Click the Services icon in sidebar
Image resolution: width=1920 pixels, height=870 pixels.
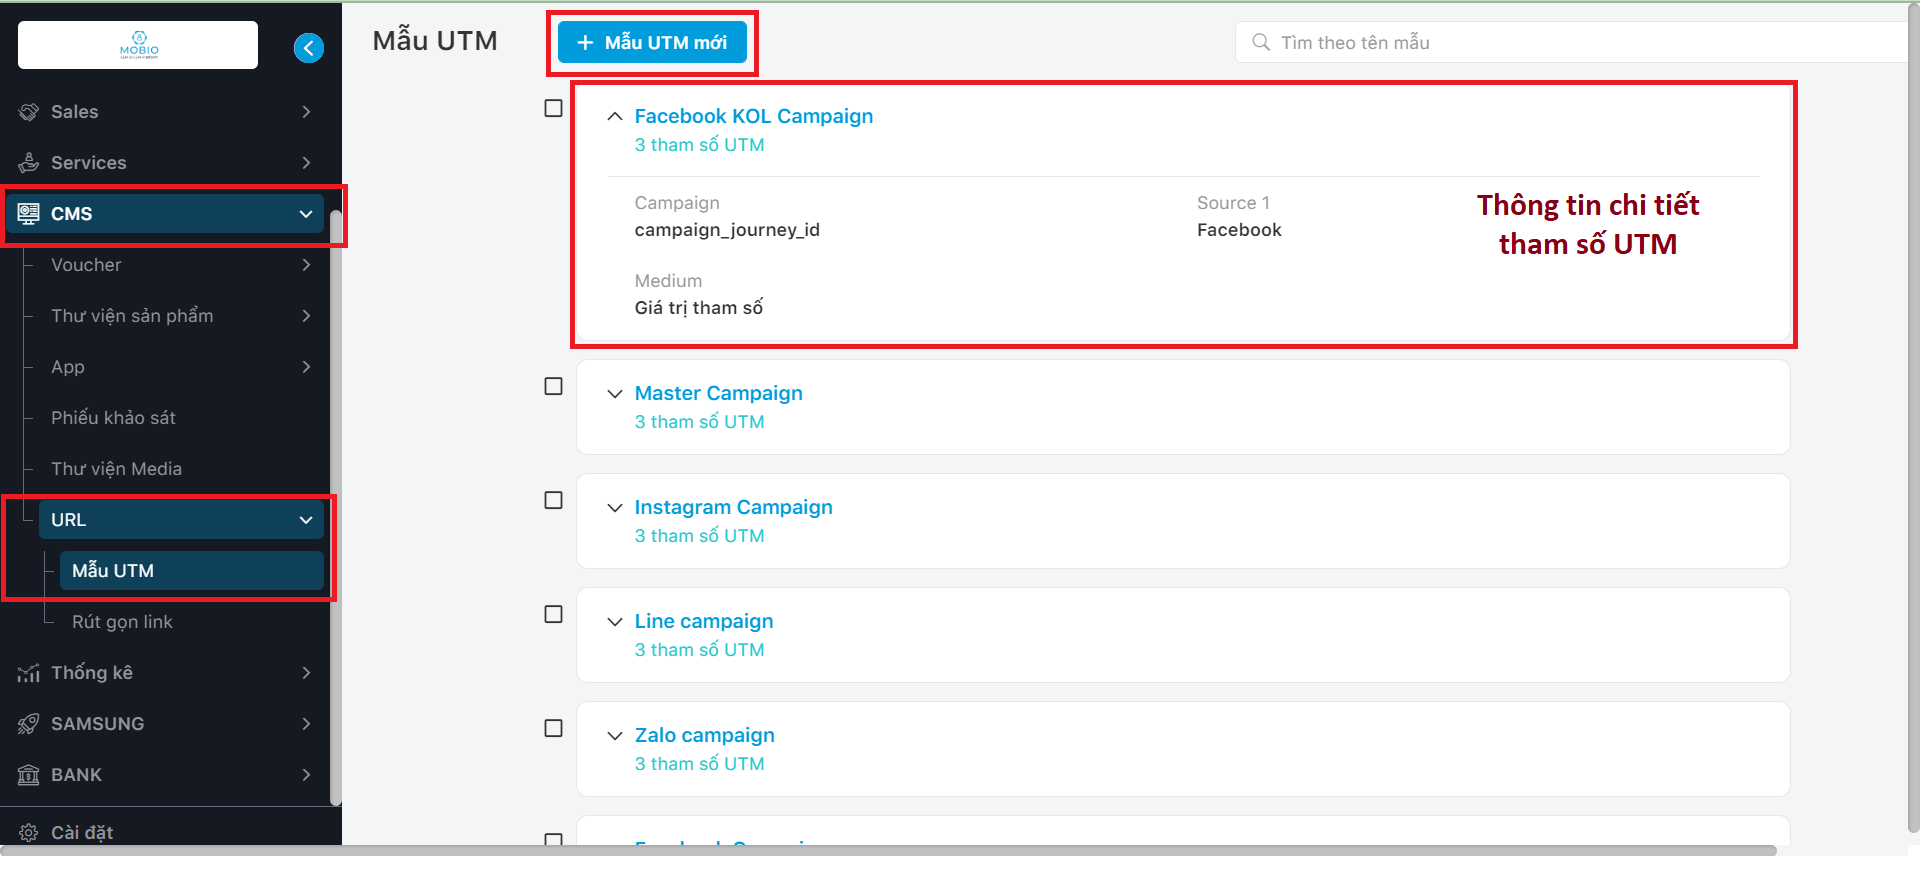point(29,163)
